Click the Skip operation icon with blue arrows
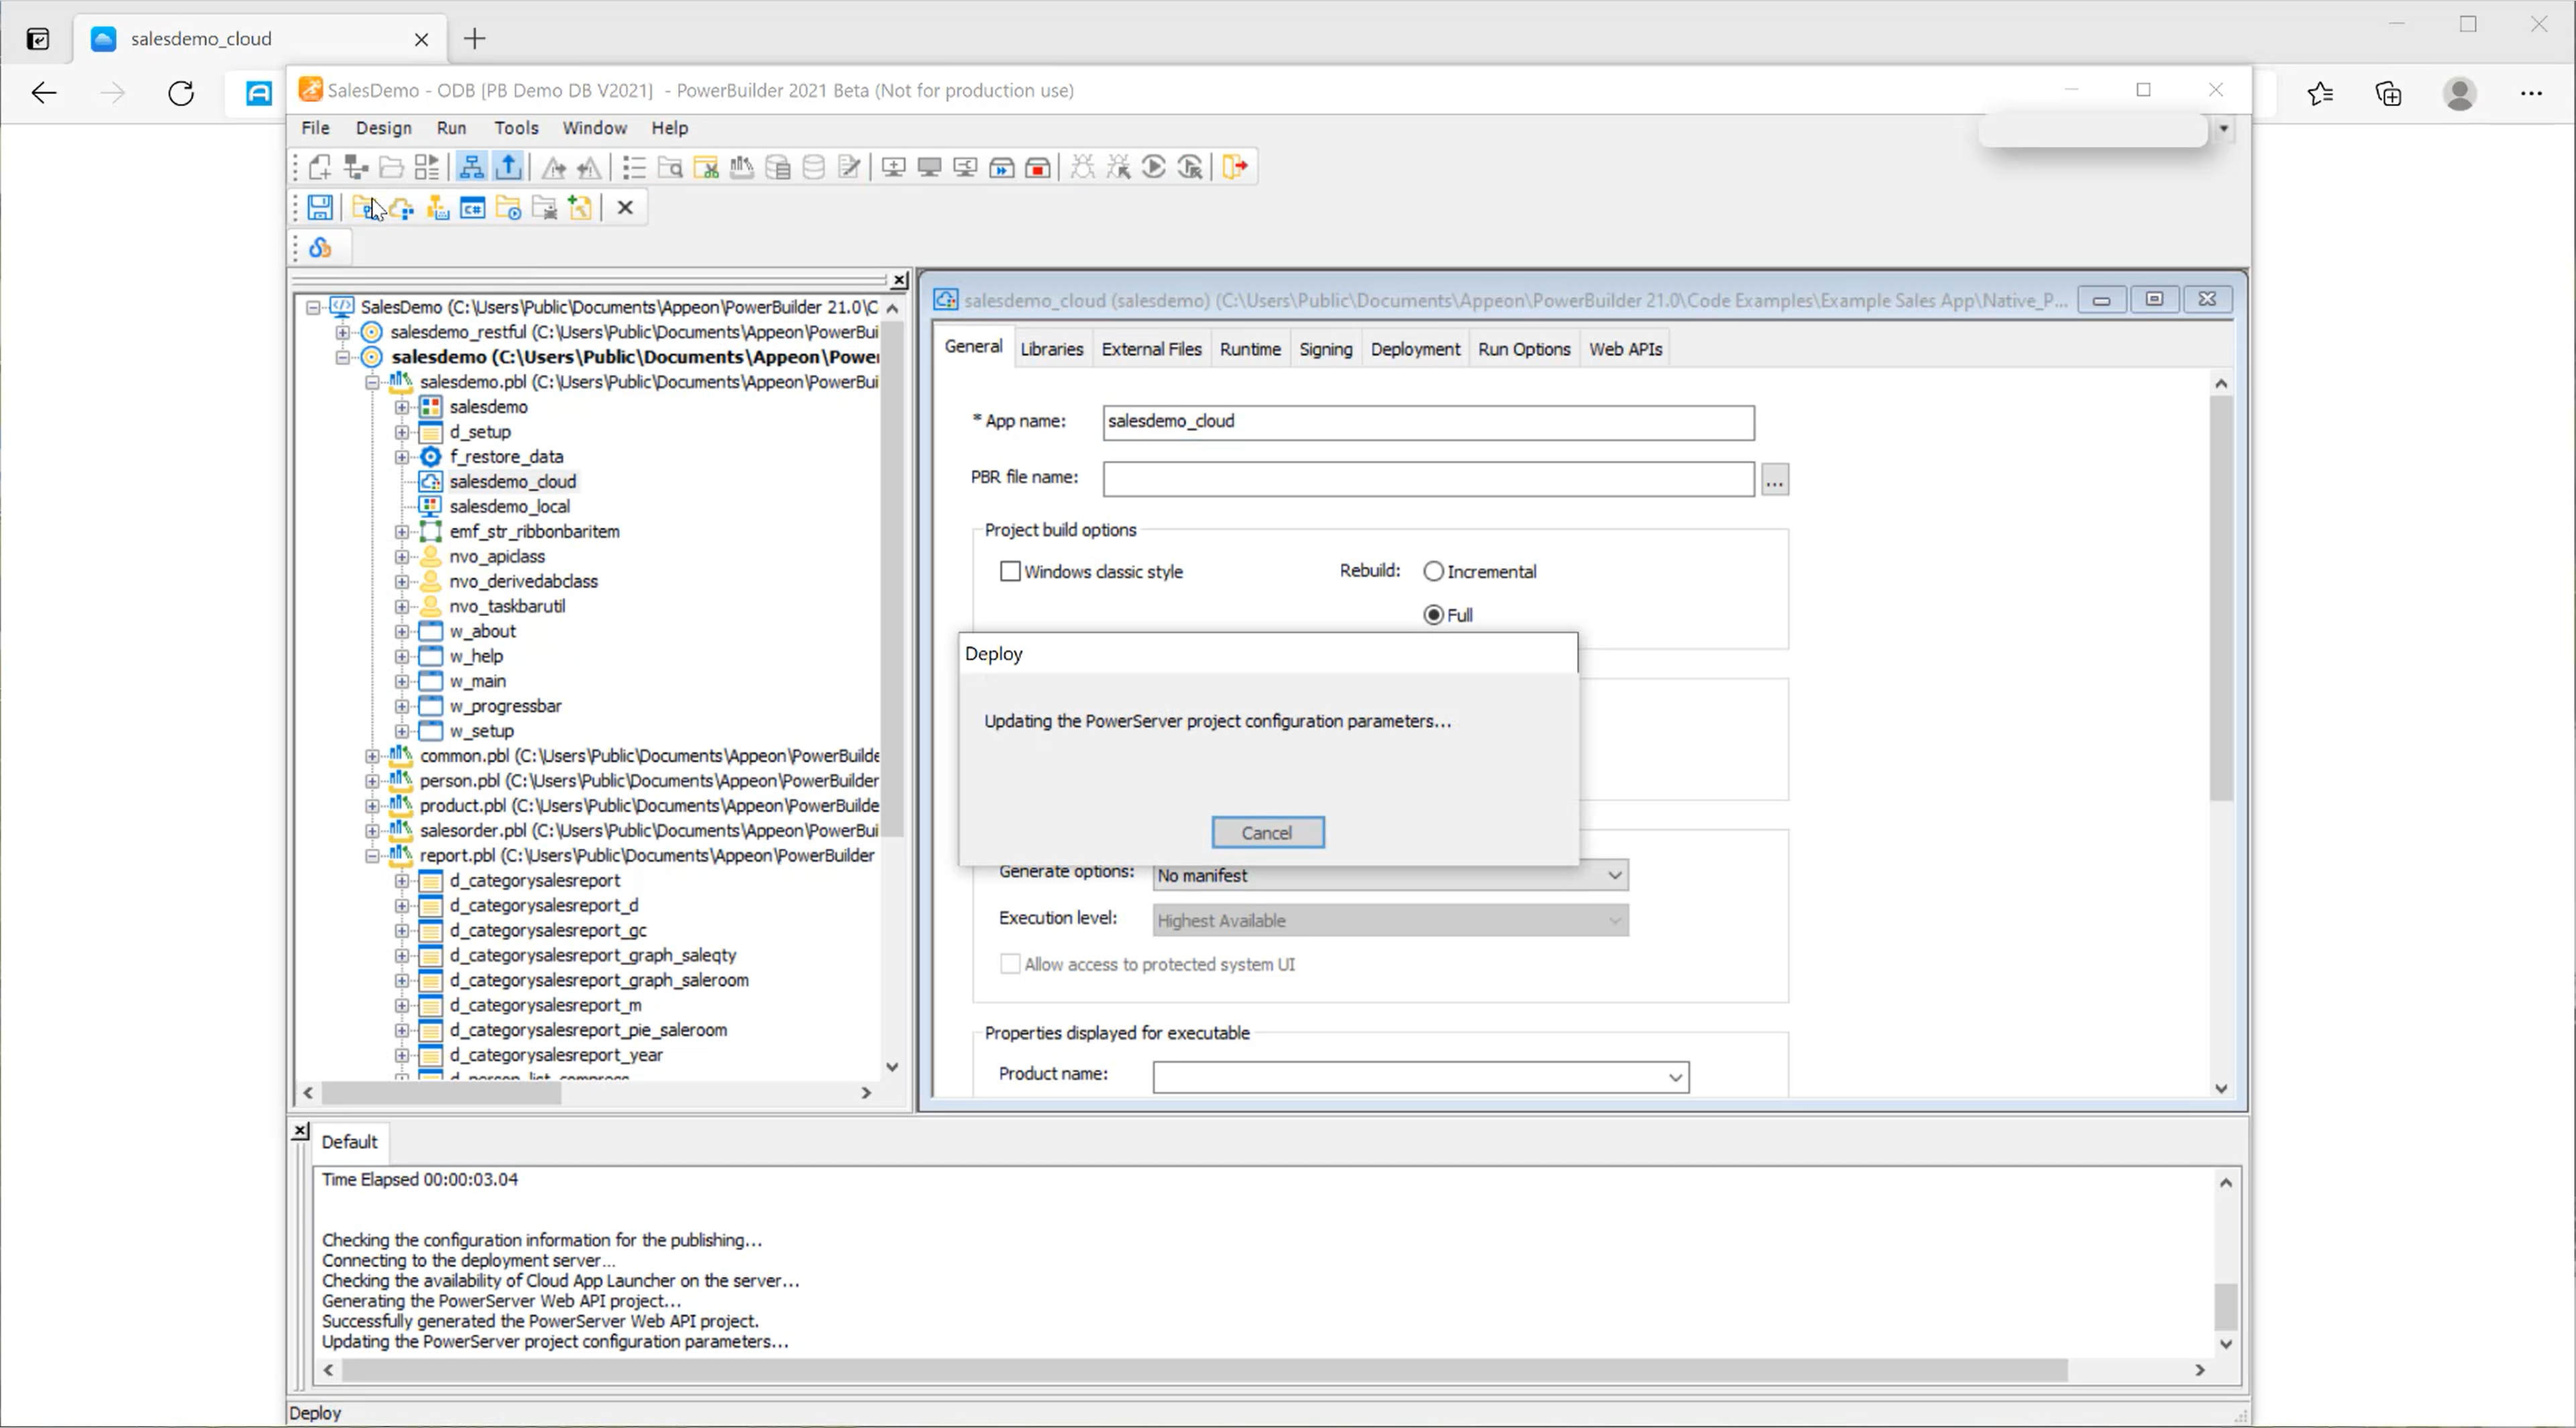Screen dimensions: 2576x1428 [x=1002, y=167]
